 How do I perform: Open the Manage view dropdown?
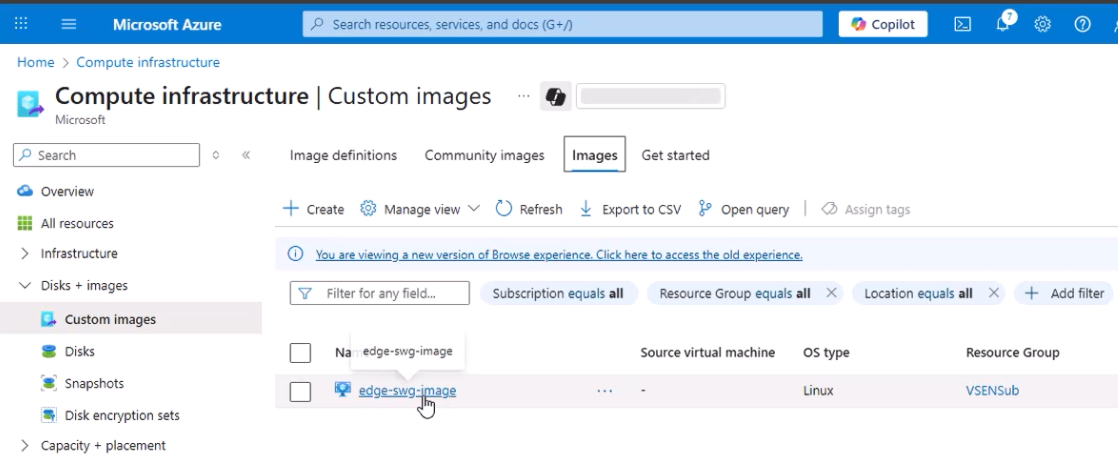[x=420, y=209]
